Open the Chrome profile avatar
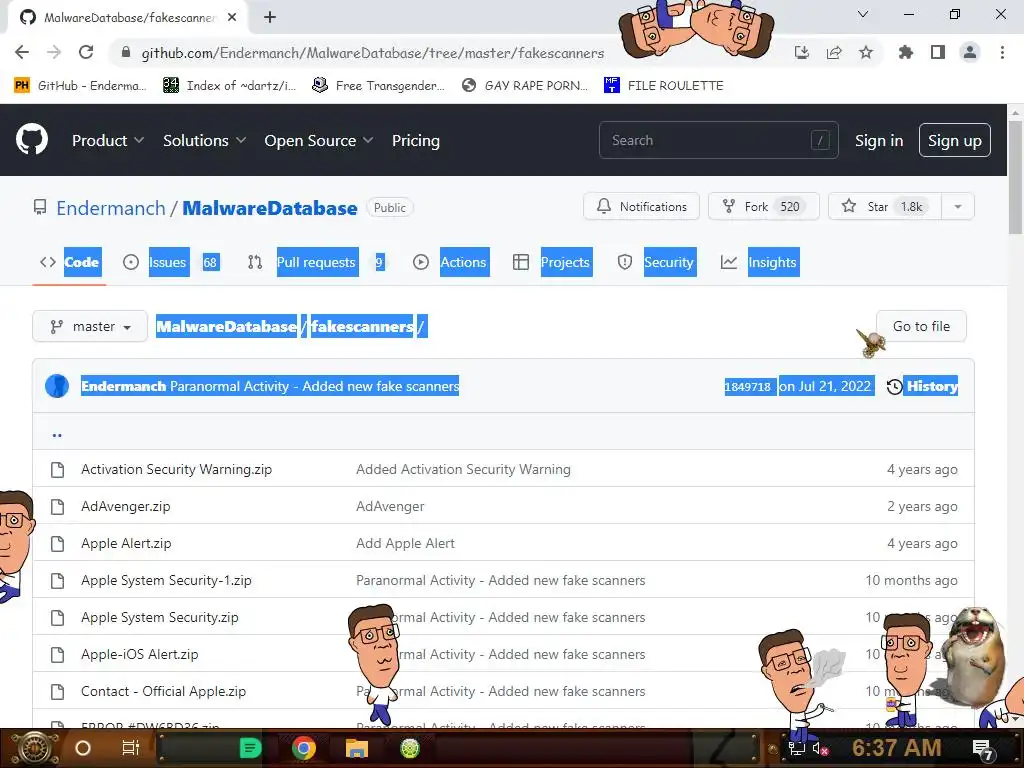 970,52
